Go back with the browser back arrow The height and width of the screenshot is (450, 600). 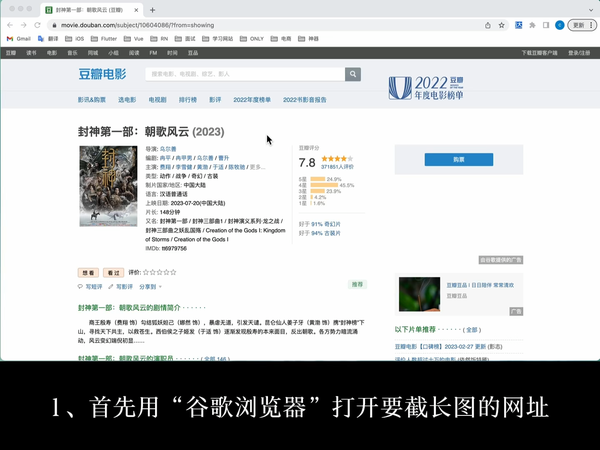click(10, 25)
